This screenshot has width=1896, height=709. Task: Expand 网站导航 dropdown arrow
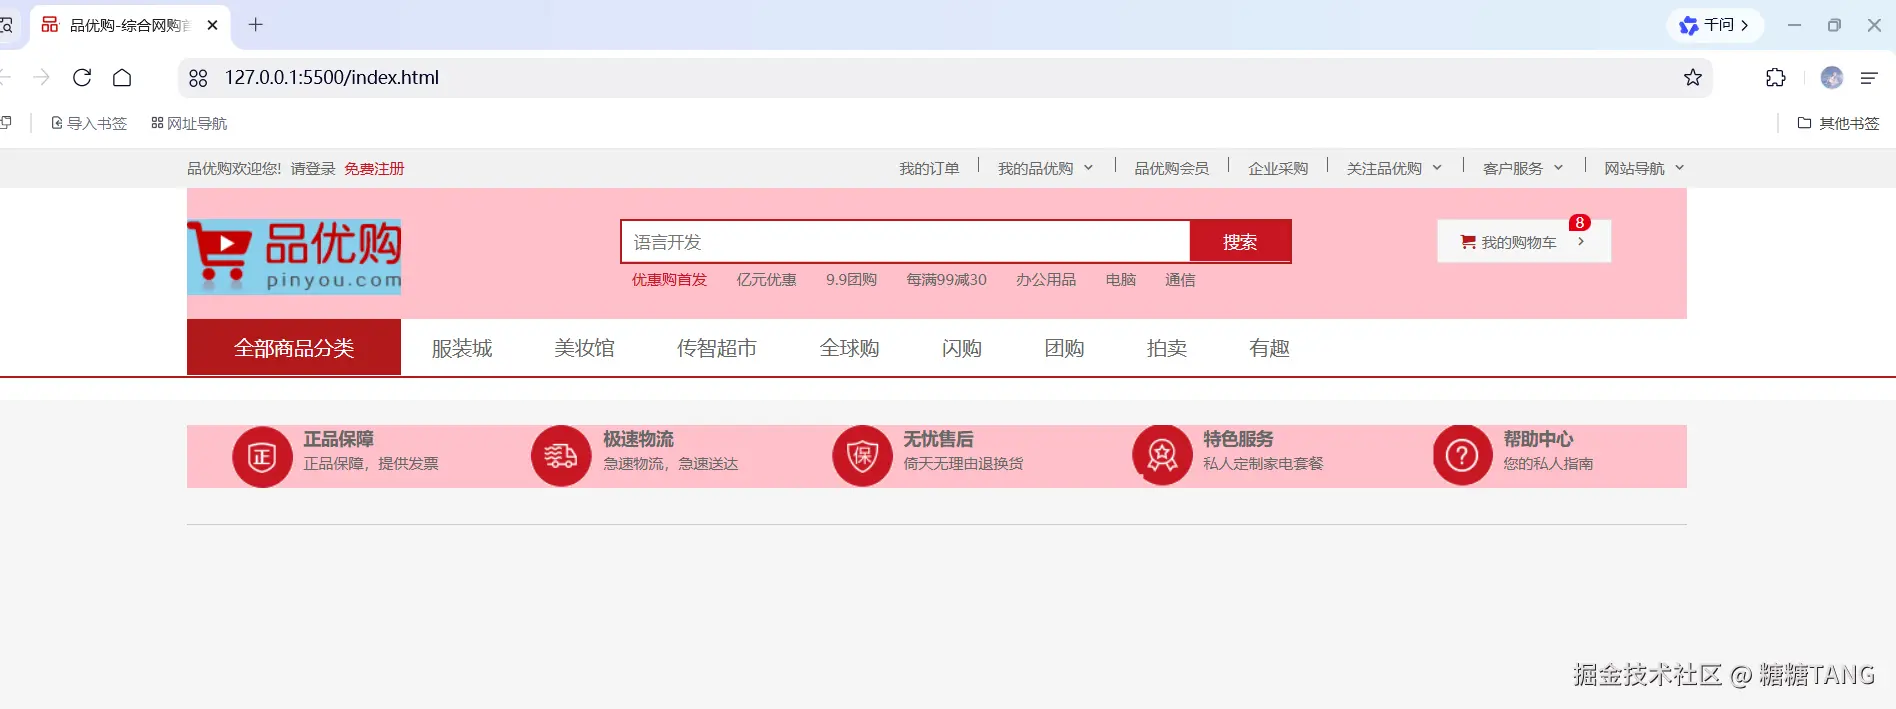(1680, 168)
